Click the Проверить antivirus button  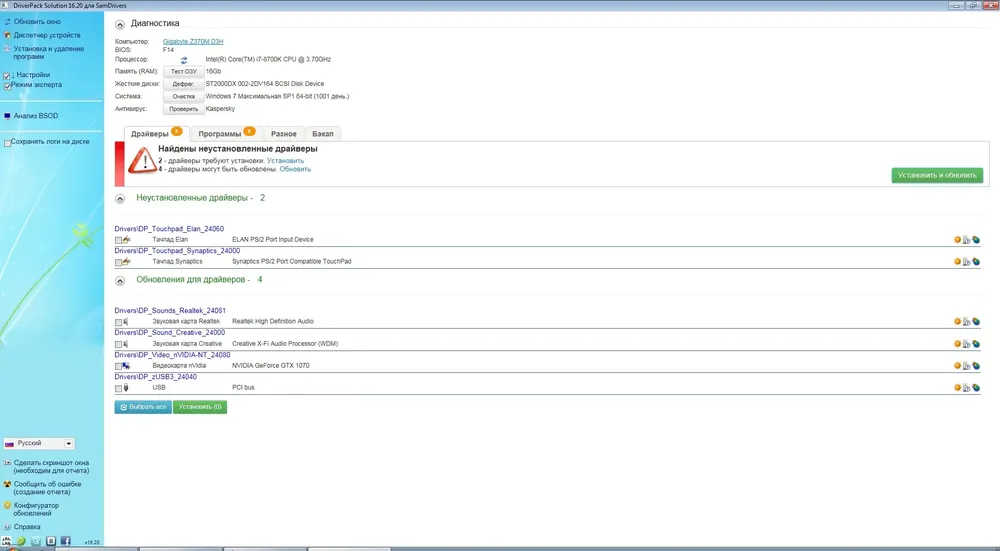click(184, 109)
